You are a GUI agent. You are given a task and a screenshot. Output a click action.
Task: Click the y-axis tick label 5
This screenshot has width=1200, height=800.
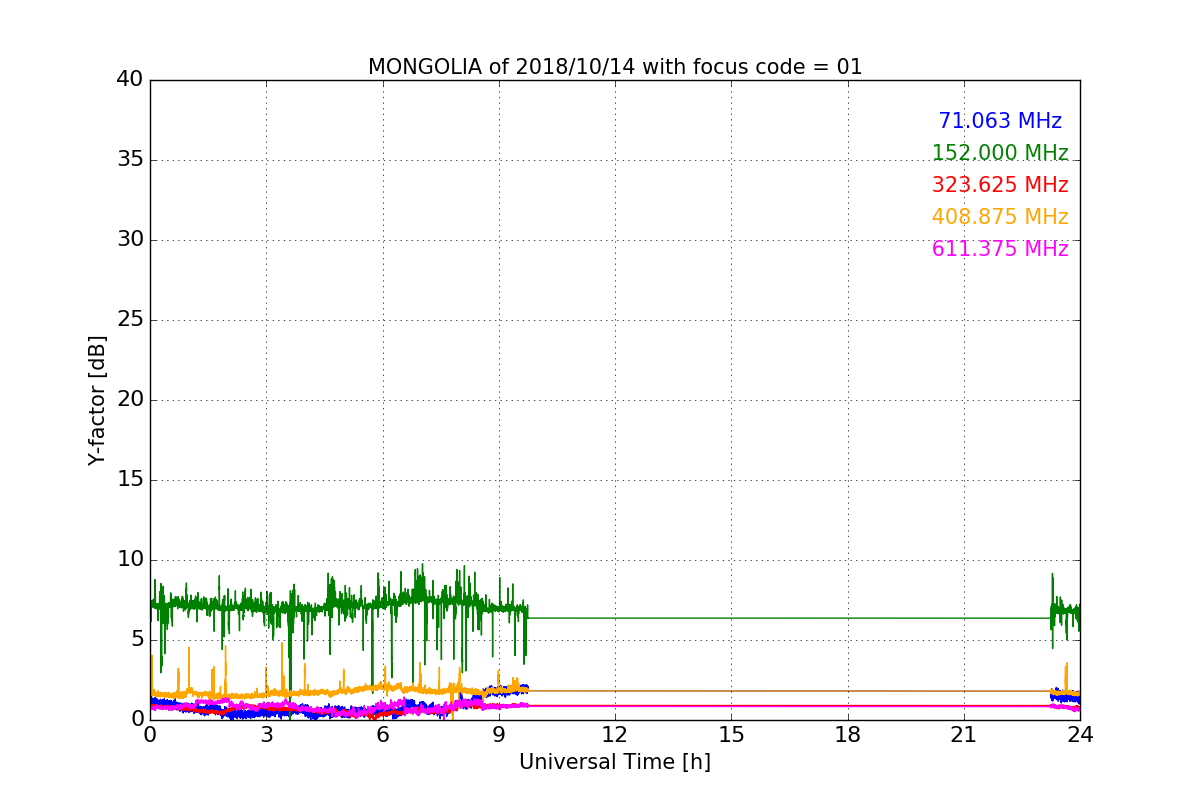pos(136,640)
